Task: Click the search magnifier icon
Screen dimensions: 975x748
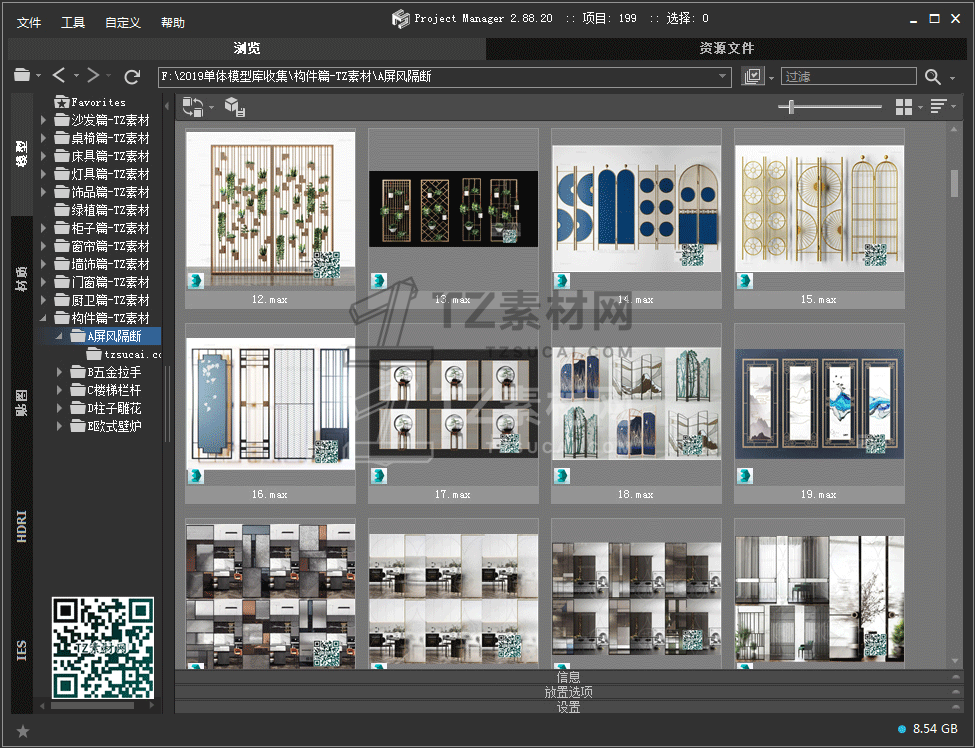Action: point(932,76)
